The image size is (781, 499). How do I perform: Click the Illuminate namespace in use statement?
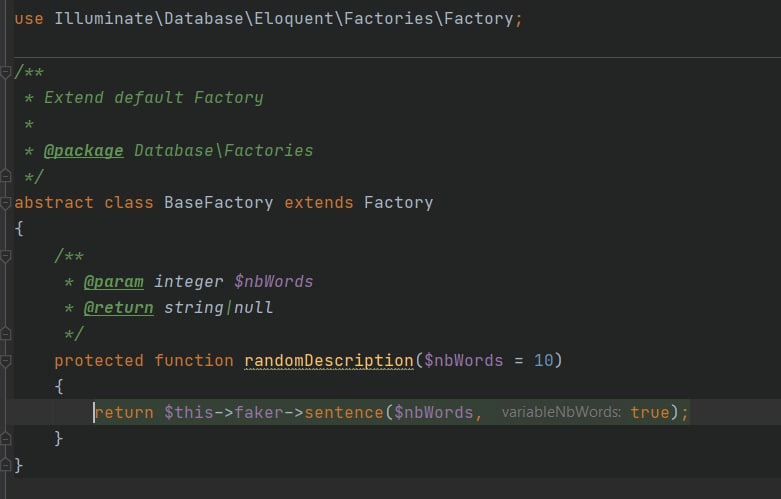pyautogui.click(x=104, y=18)
